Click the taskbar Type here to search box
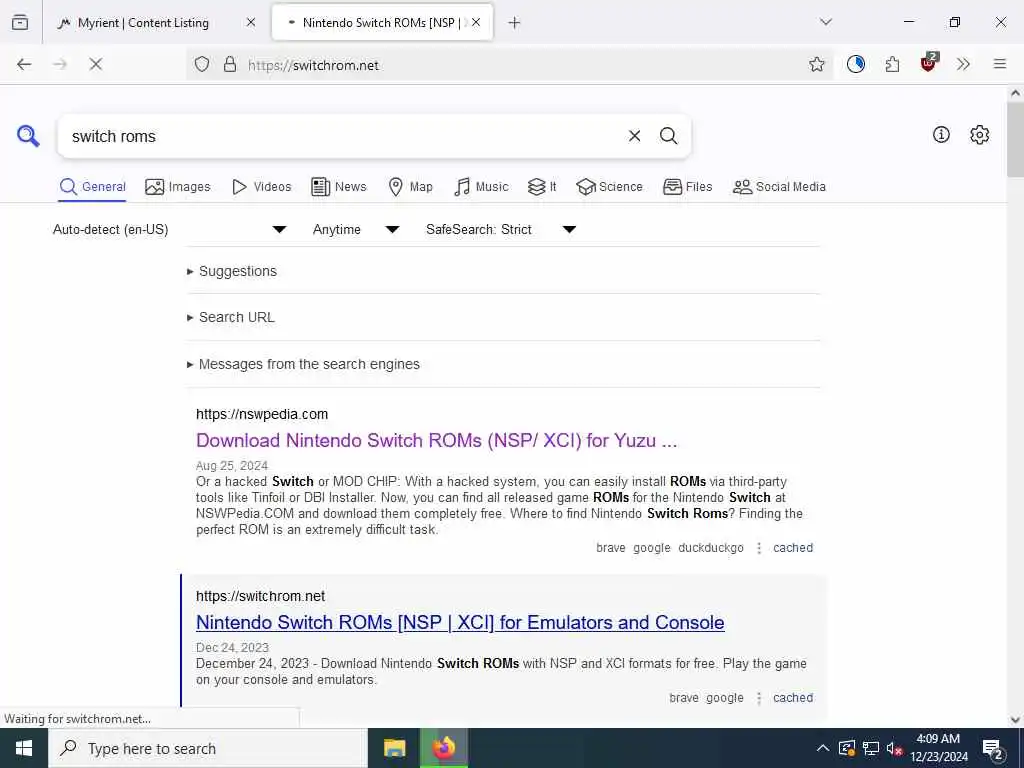The image size is (1024, 768). (208, 748)
